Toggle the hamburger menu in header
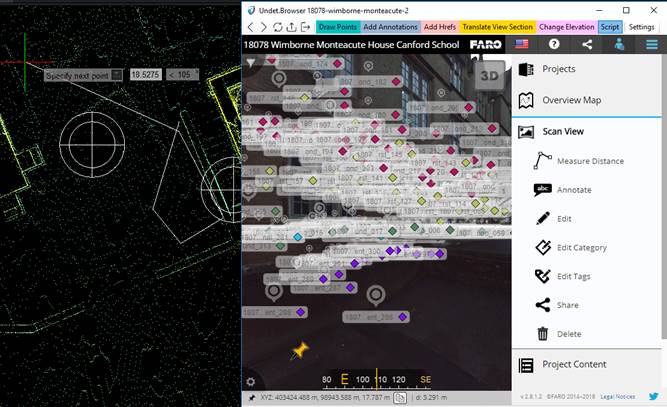 click(652, 44)
